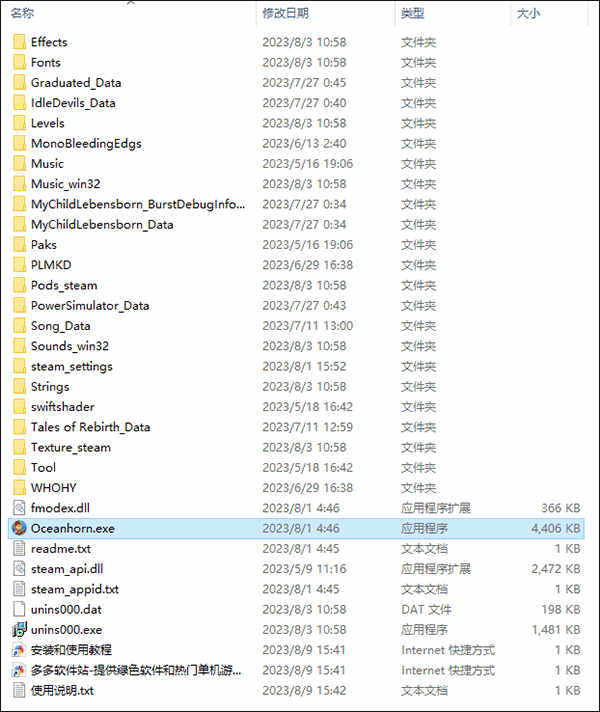Image resolution: width=600 pixels, height=712 pixels.
Task: Click the fmodex.dll file icon
Action: [x=19, y=508]
